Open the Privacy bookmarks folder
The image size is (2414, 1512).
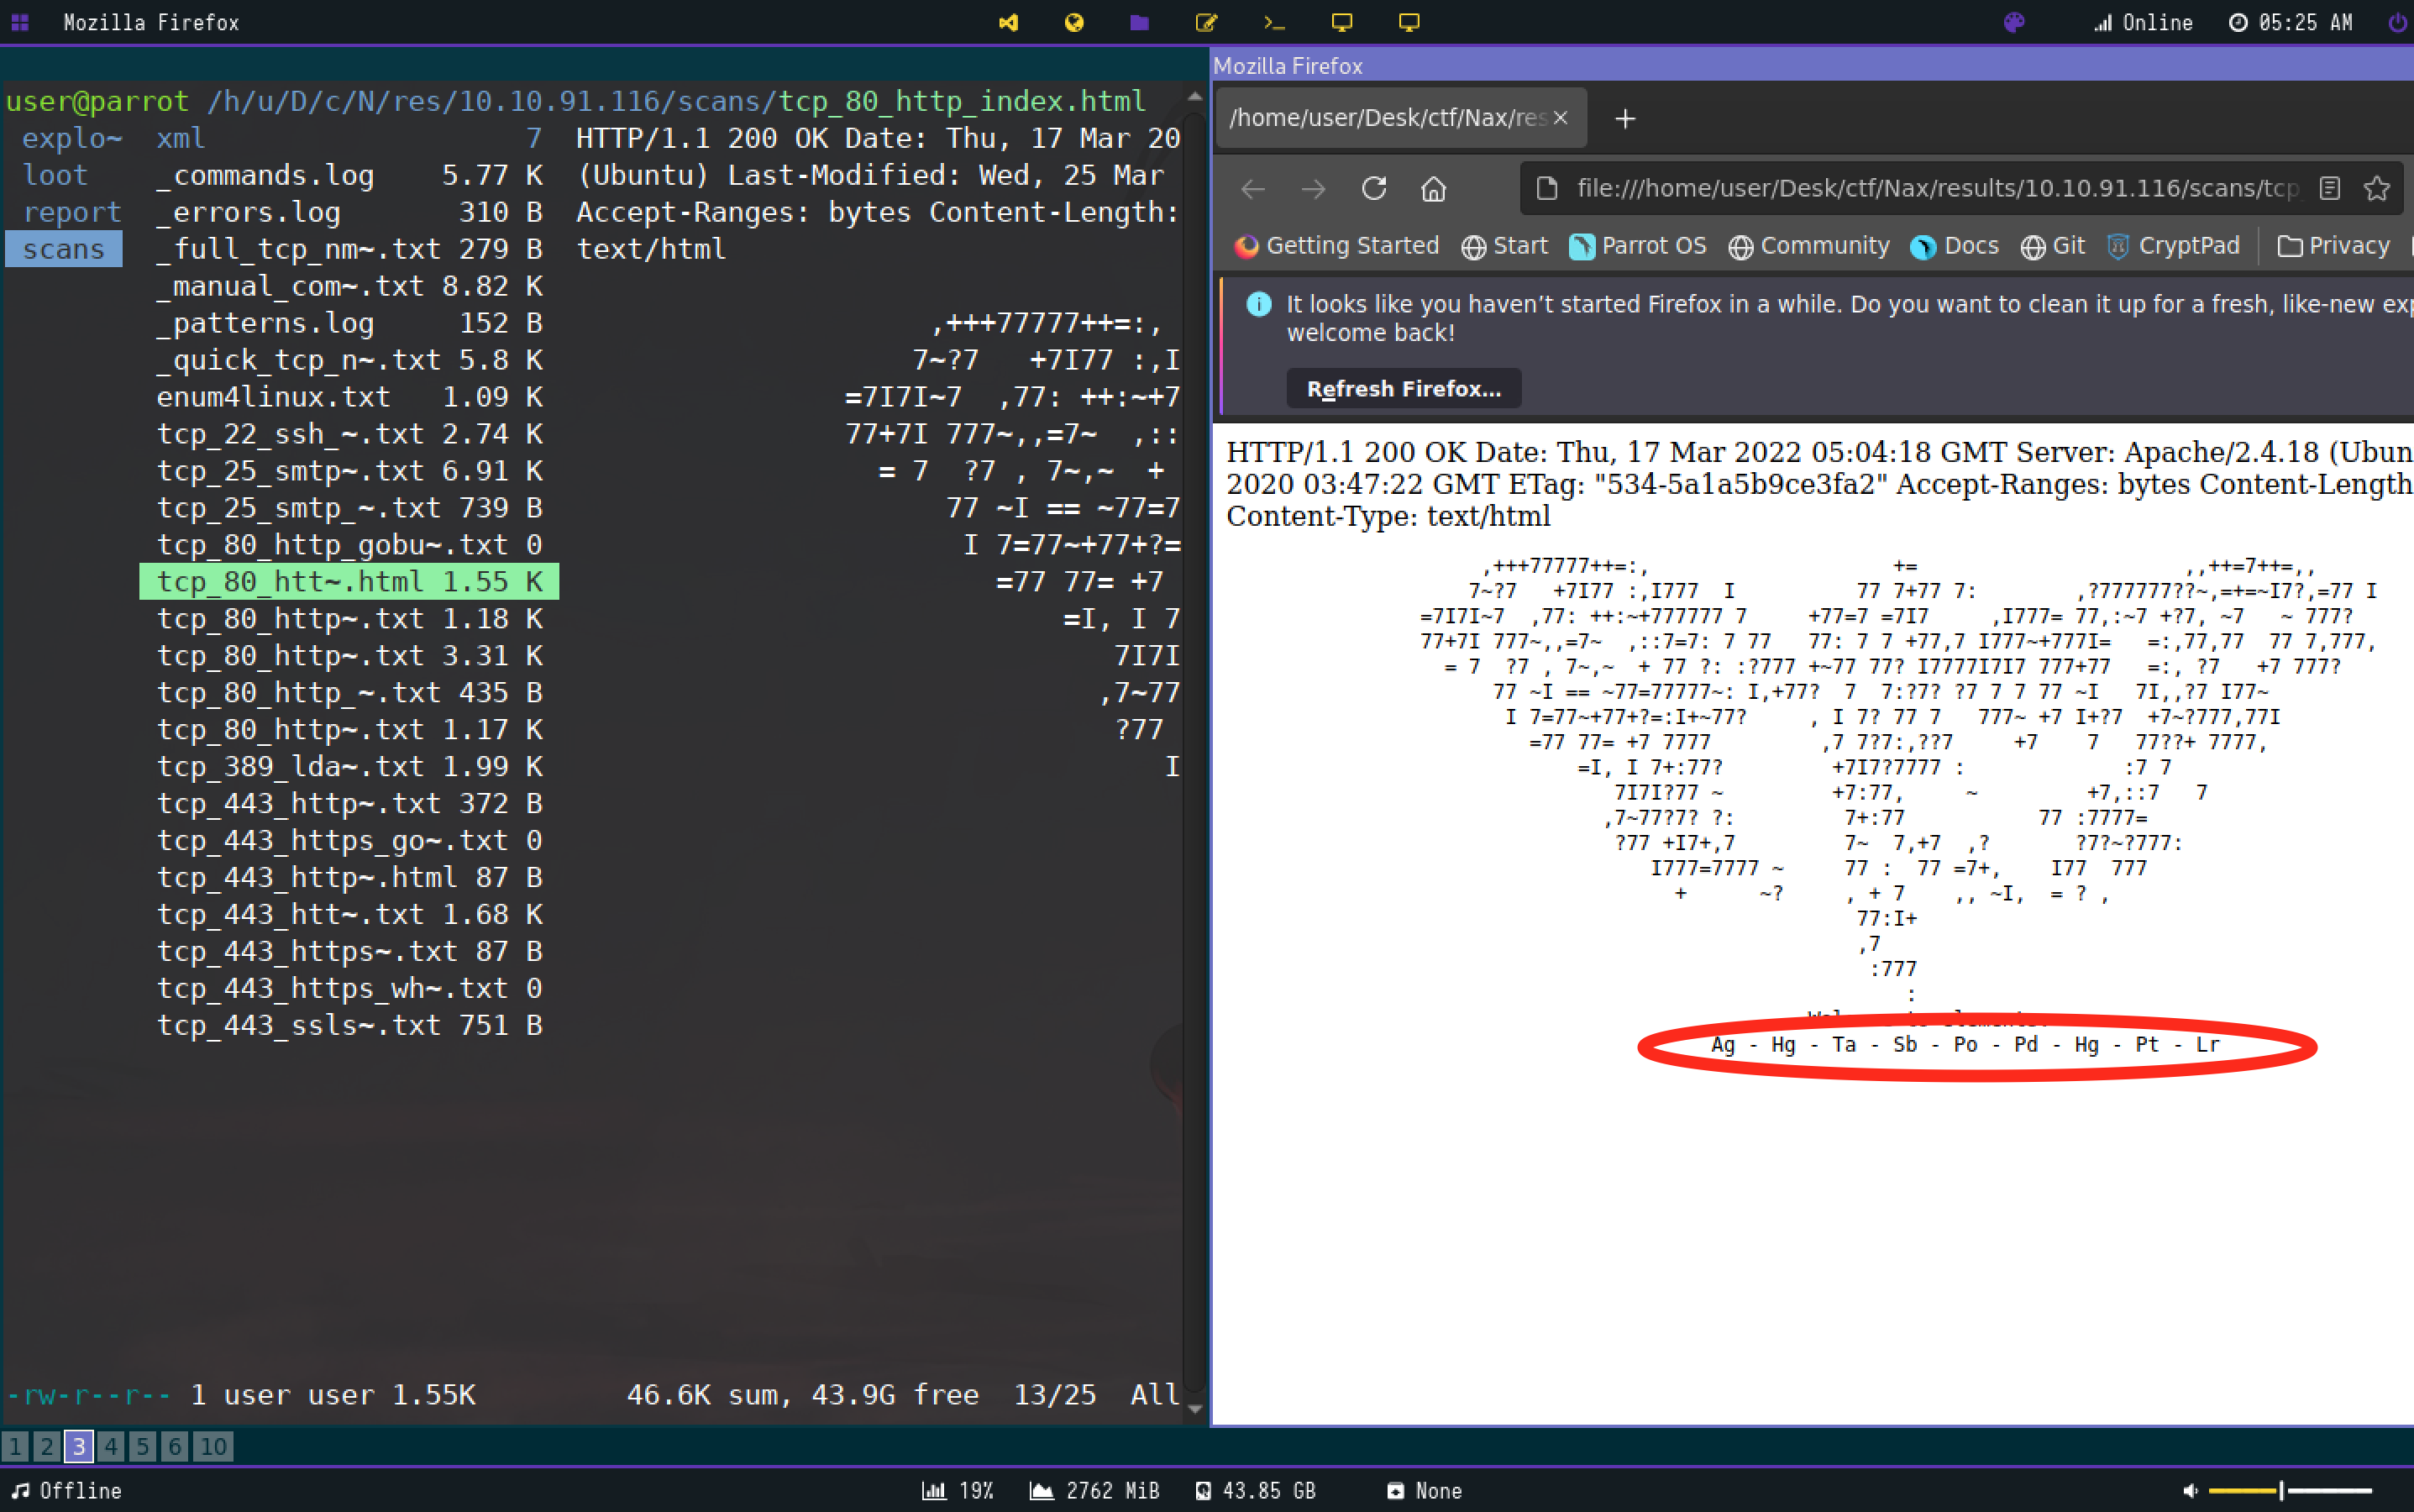click(x=2333, y=246)
